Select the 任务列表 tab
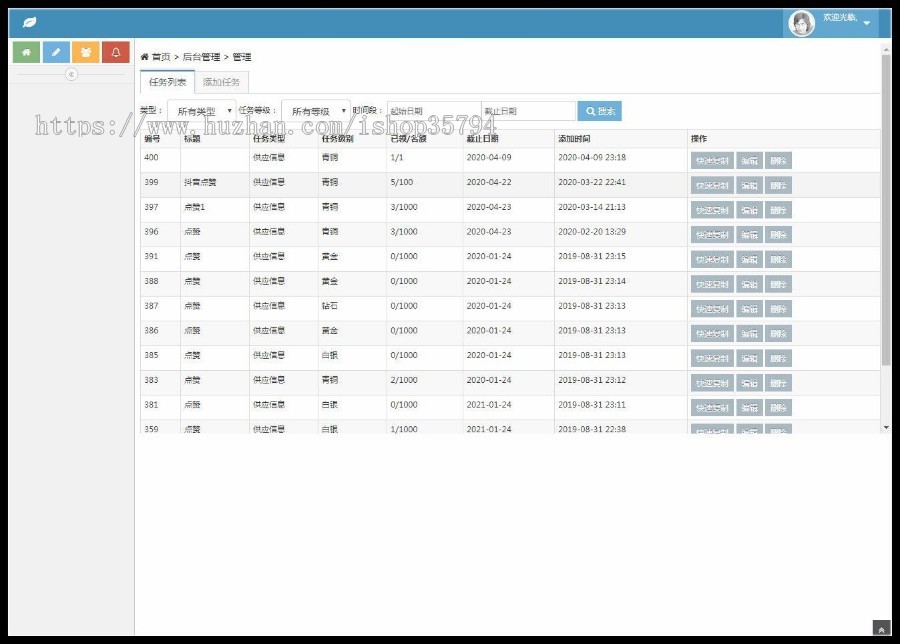 pyautogui.click(x=167, y=82)
